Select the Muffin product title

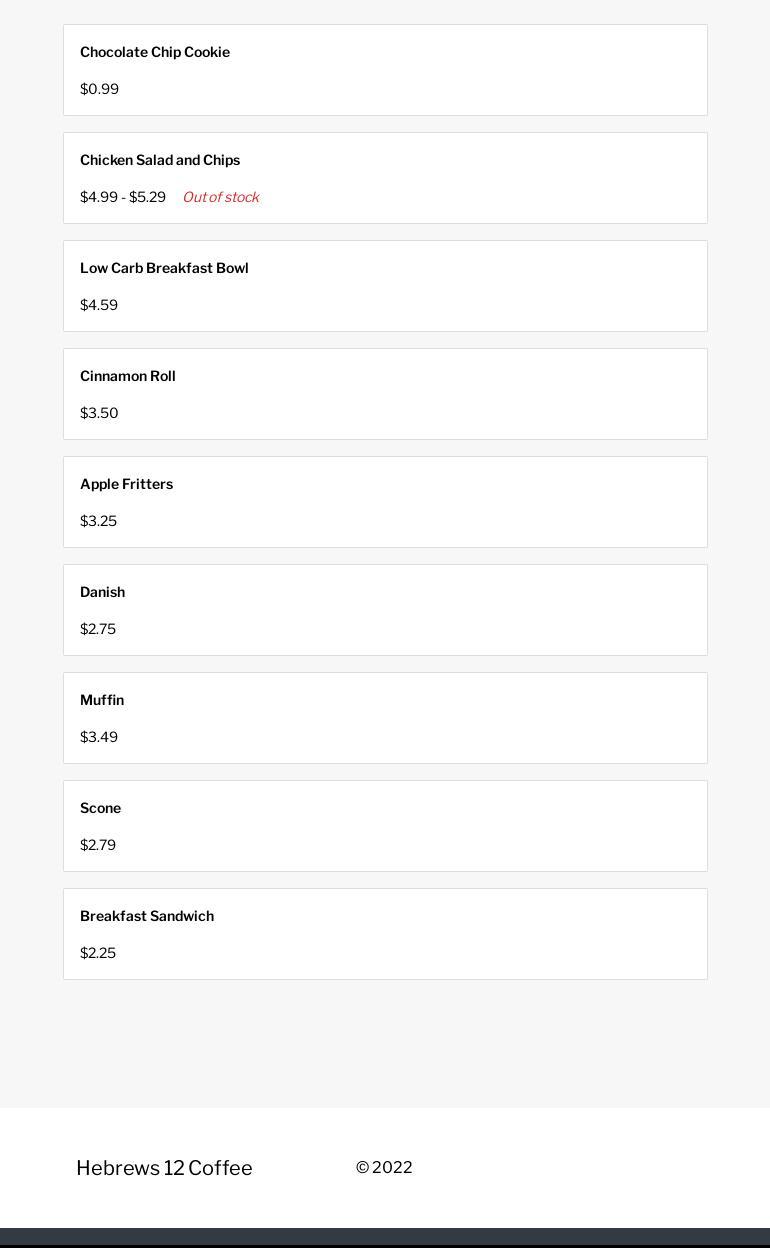[x=102, y=700]
